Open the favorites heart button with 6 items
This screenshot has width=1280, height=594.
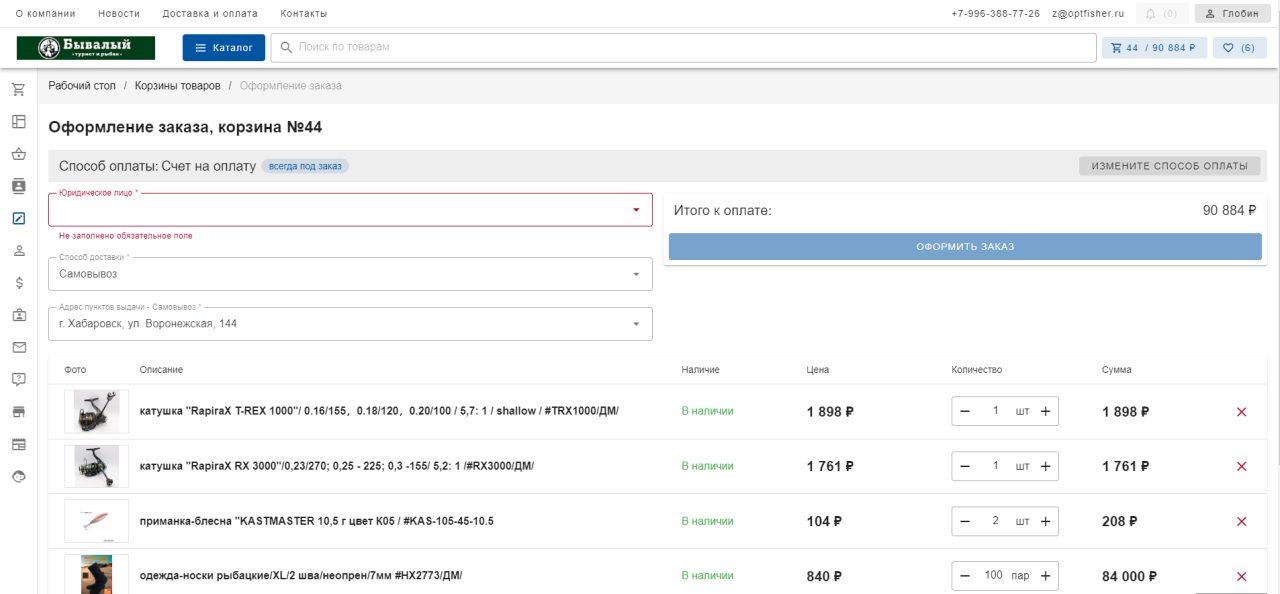tap(1239, 47)
